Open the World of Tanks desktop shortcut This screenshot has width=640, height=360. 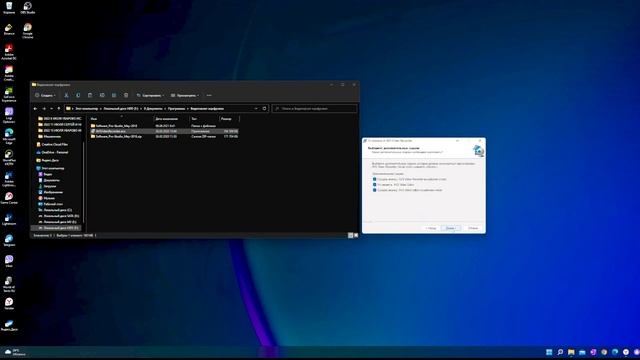point(9,284)
